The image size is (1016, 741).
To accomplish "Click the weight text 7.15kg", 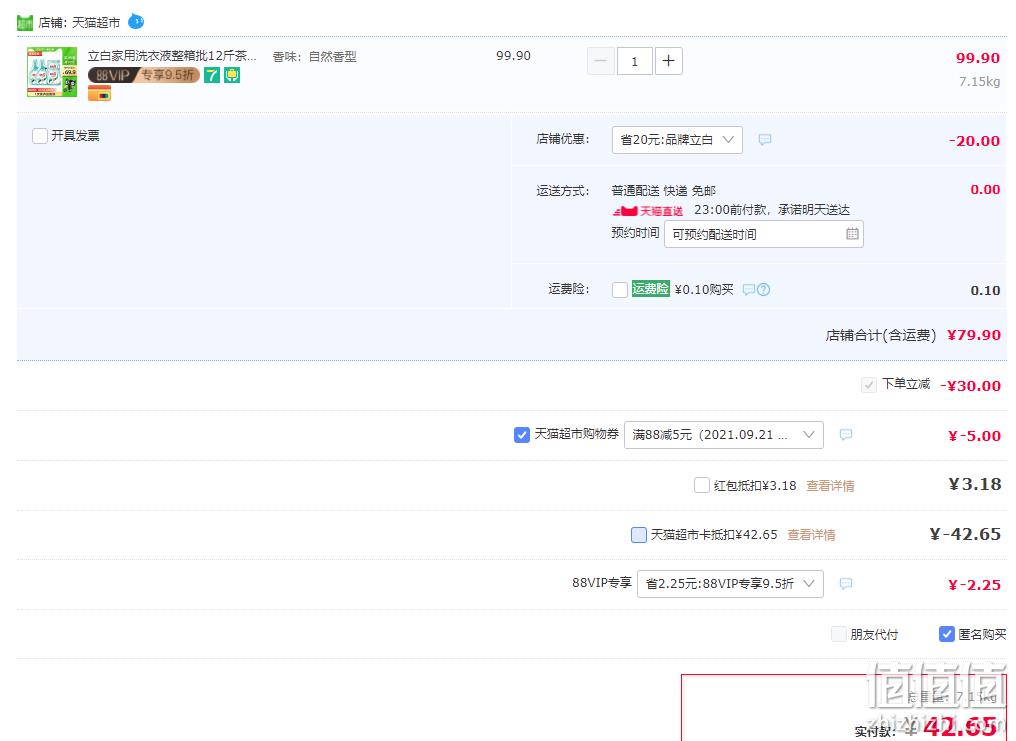I will pyautogui.click(x=980, y=82).
